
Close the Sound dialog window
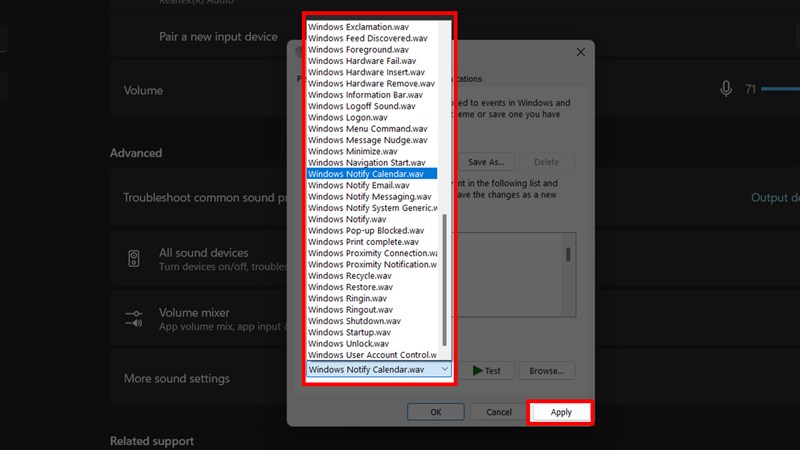pyautogui.click(x=581, y=52)
